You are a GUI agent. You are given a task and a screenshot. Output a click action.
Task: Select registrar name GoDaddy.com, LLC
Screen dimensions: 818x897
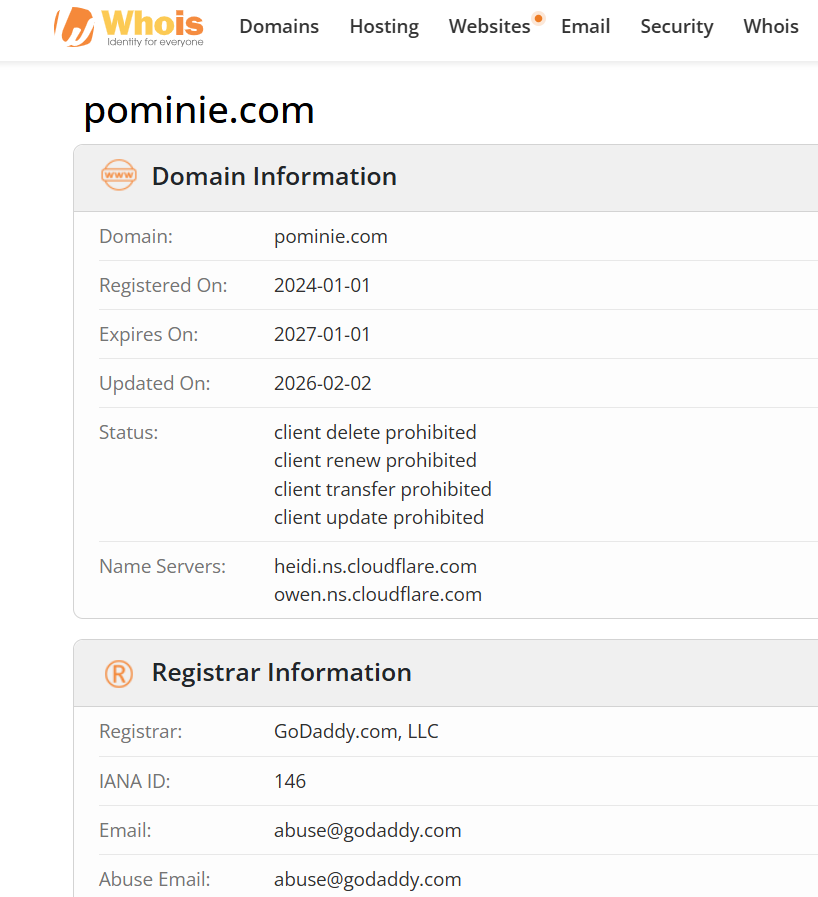point(356,732)
